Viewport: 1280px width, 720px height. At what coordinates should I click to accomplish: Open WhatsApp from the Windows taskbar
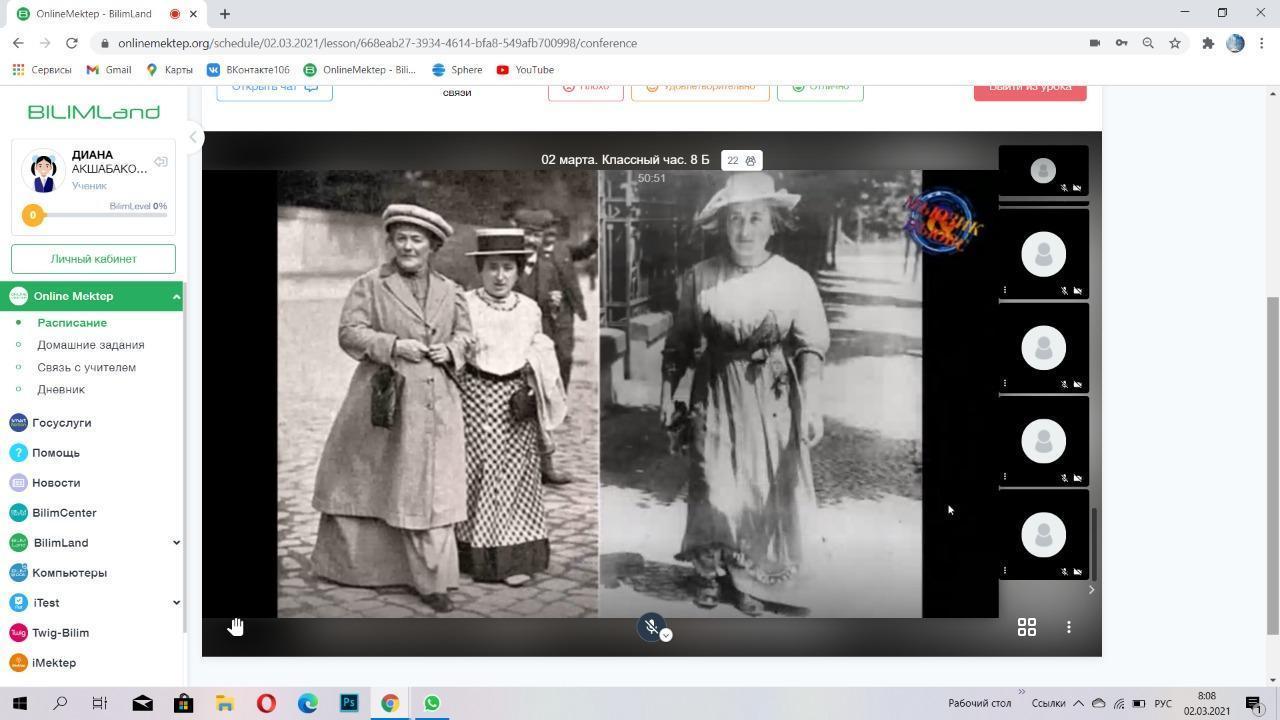point(432,703)
